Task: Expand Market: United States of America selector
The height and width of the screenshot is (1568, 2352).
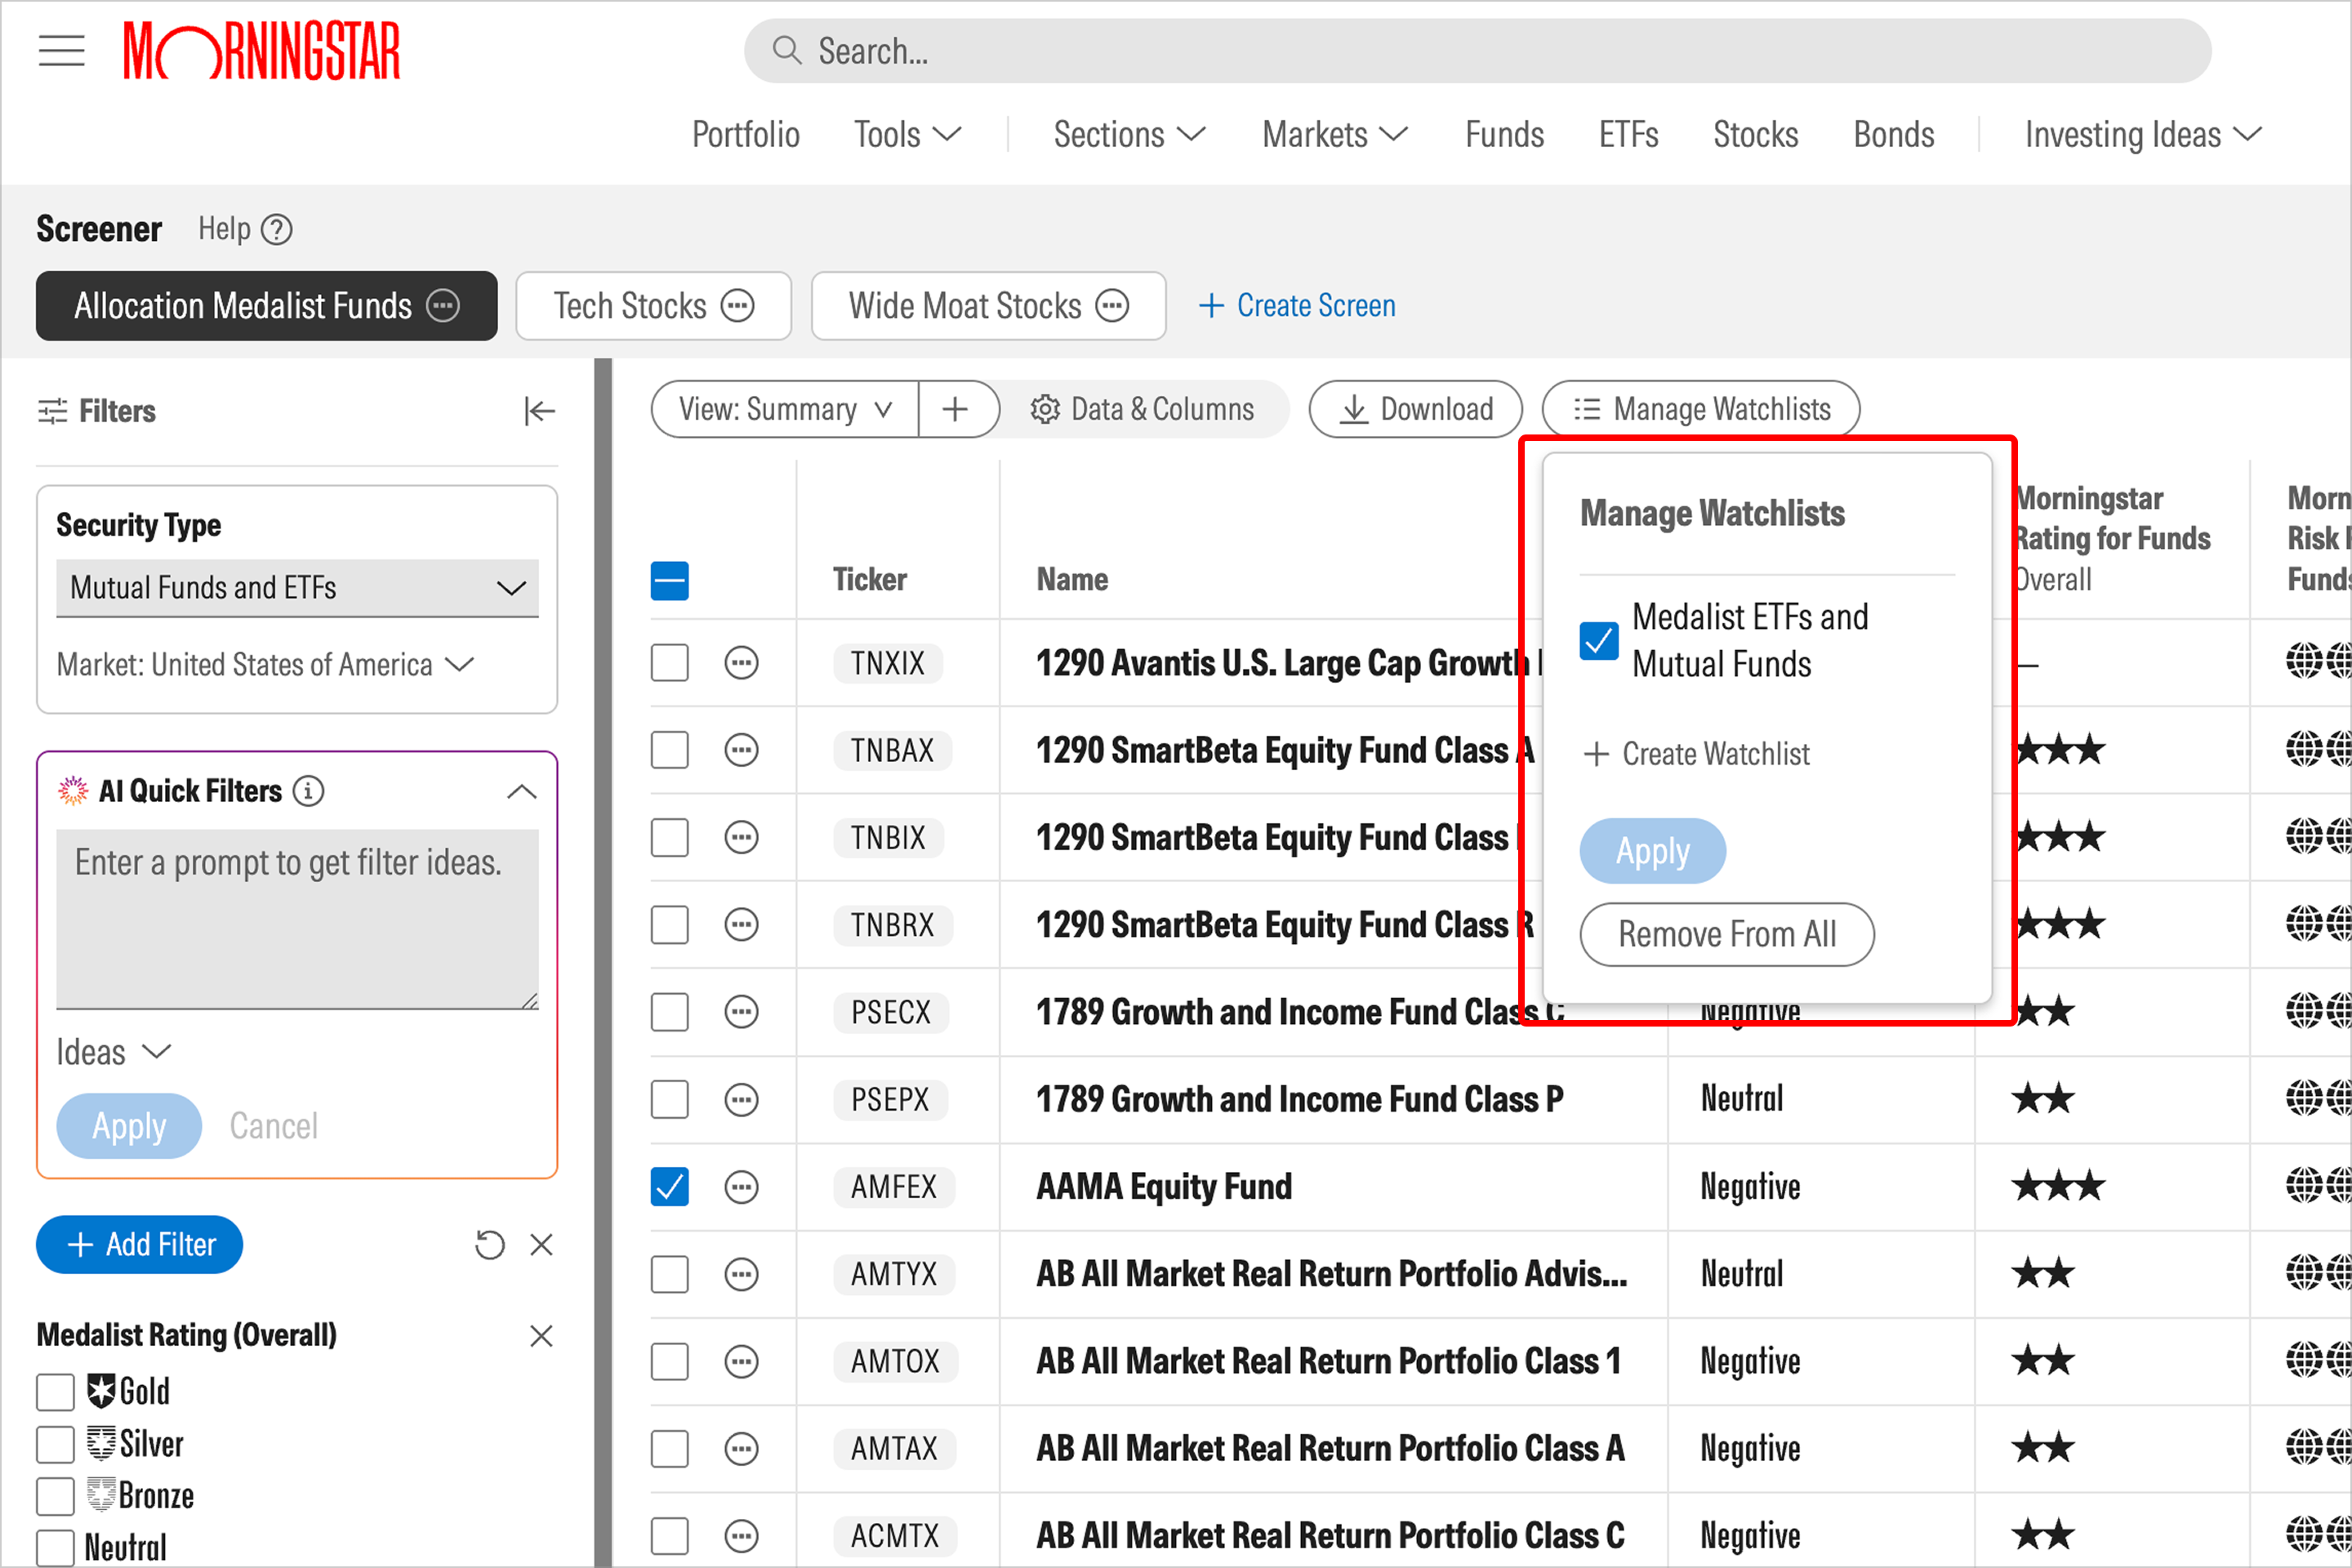Action: [x=265, y=664]
